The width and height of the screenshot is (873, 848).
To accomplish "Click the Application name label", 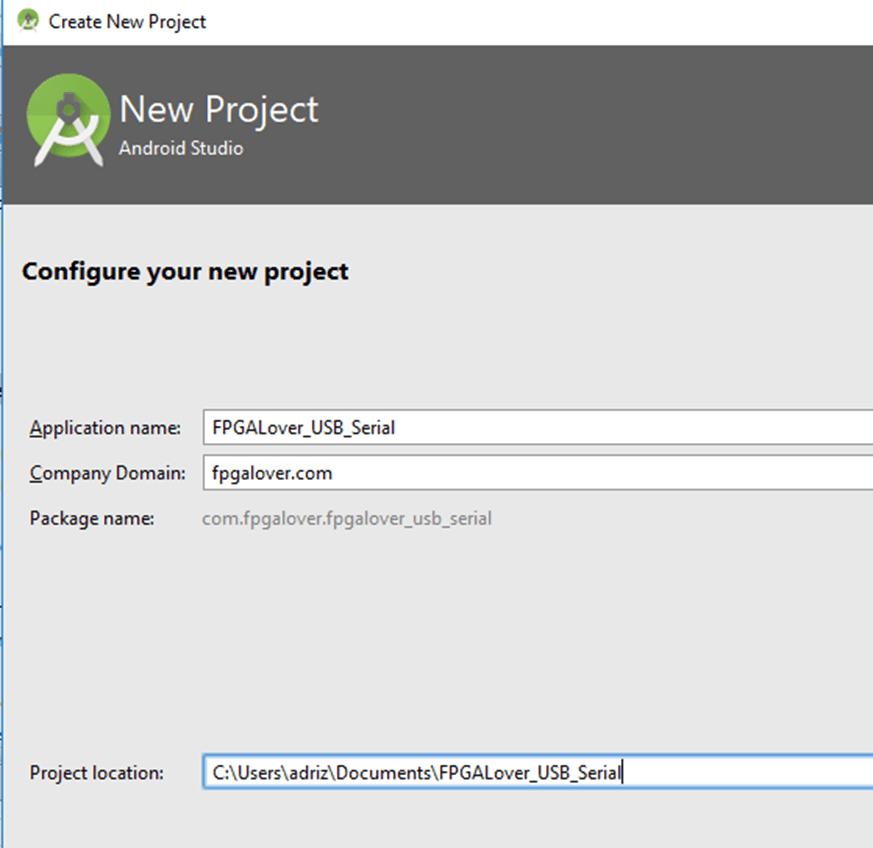I will [104, 427].
